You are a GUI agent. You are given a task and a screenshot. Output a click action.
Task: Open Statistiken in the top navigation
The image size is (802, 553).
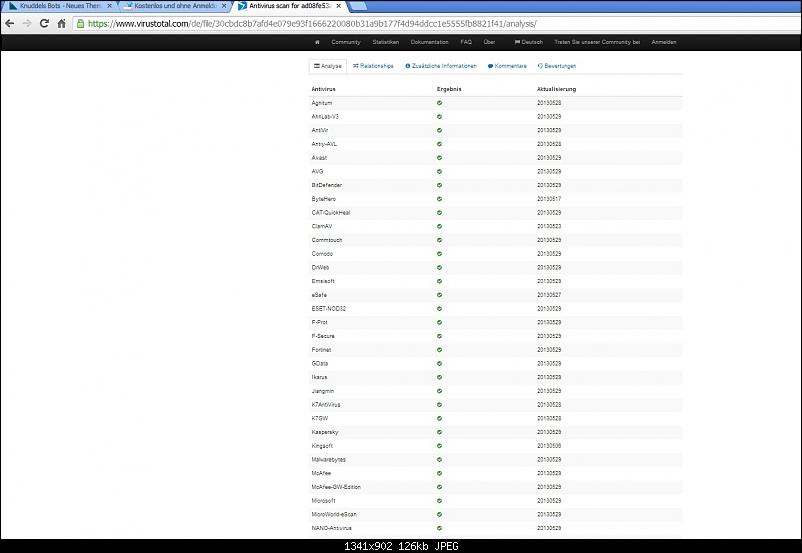point(386,42)
